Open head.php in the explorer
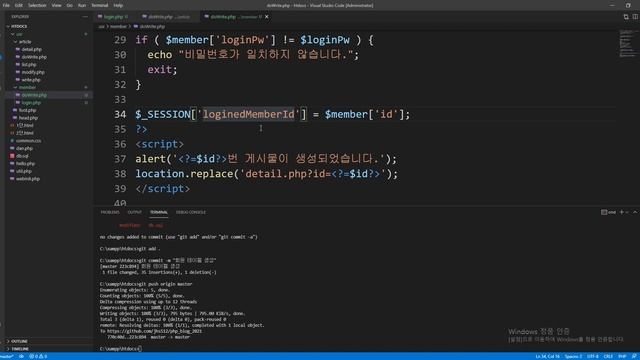Image resolution: width=640 pixels, height=360 pixels. (28, 118)
